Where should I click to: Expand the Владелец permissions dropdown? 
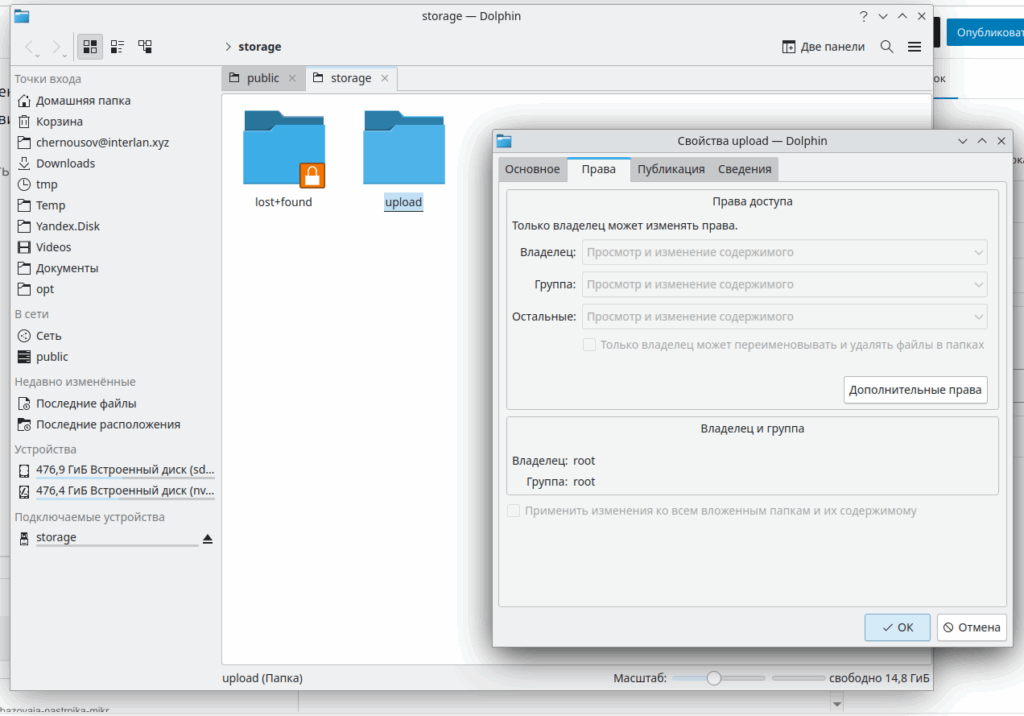(x=785, y=252)
